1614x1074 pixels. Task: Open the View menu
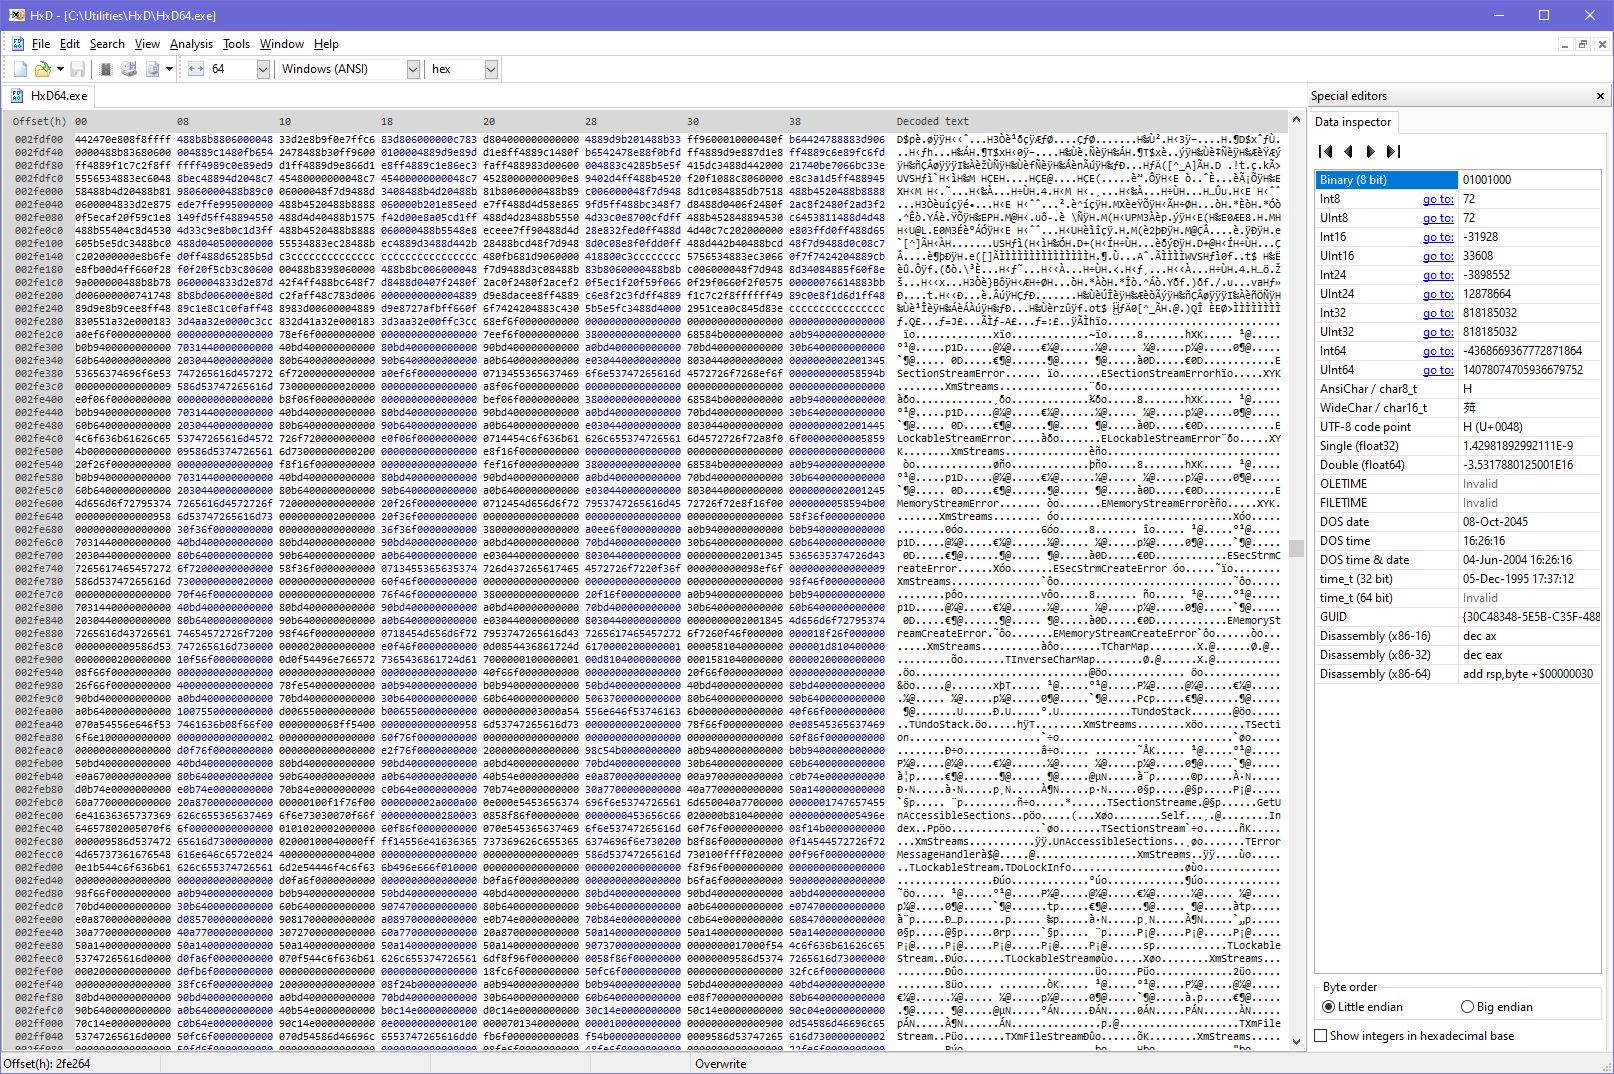pyautogui.click(x=147, y=44)
